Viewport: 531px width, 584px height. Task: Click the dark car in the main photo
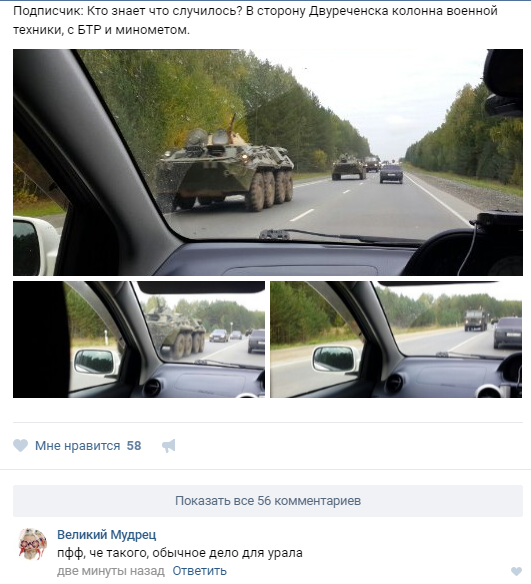click(391, 174)
